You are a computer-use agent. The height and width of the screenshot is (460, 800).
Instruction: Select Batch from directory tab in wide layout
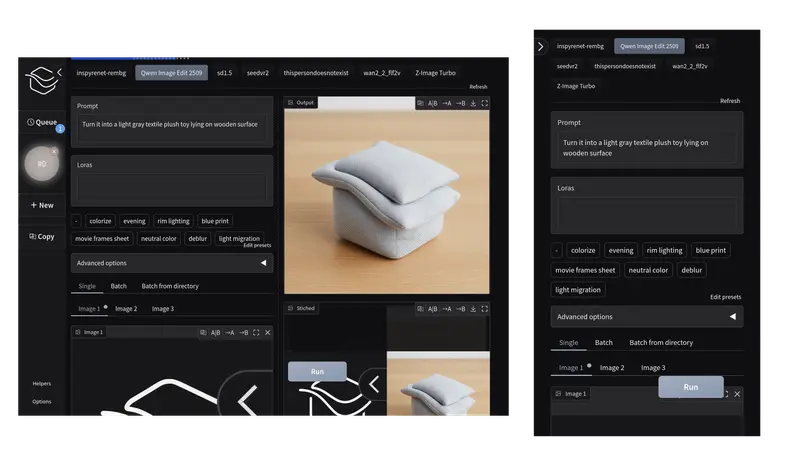point(170,286)
